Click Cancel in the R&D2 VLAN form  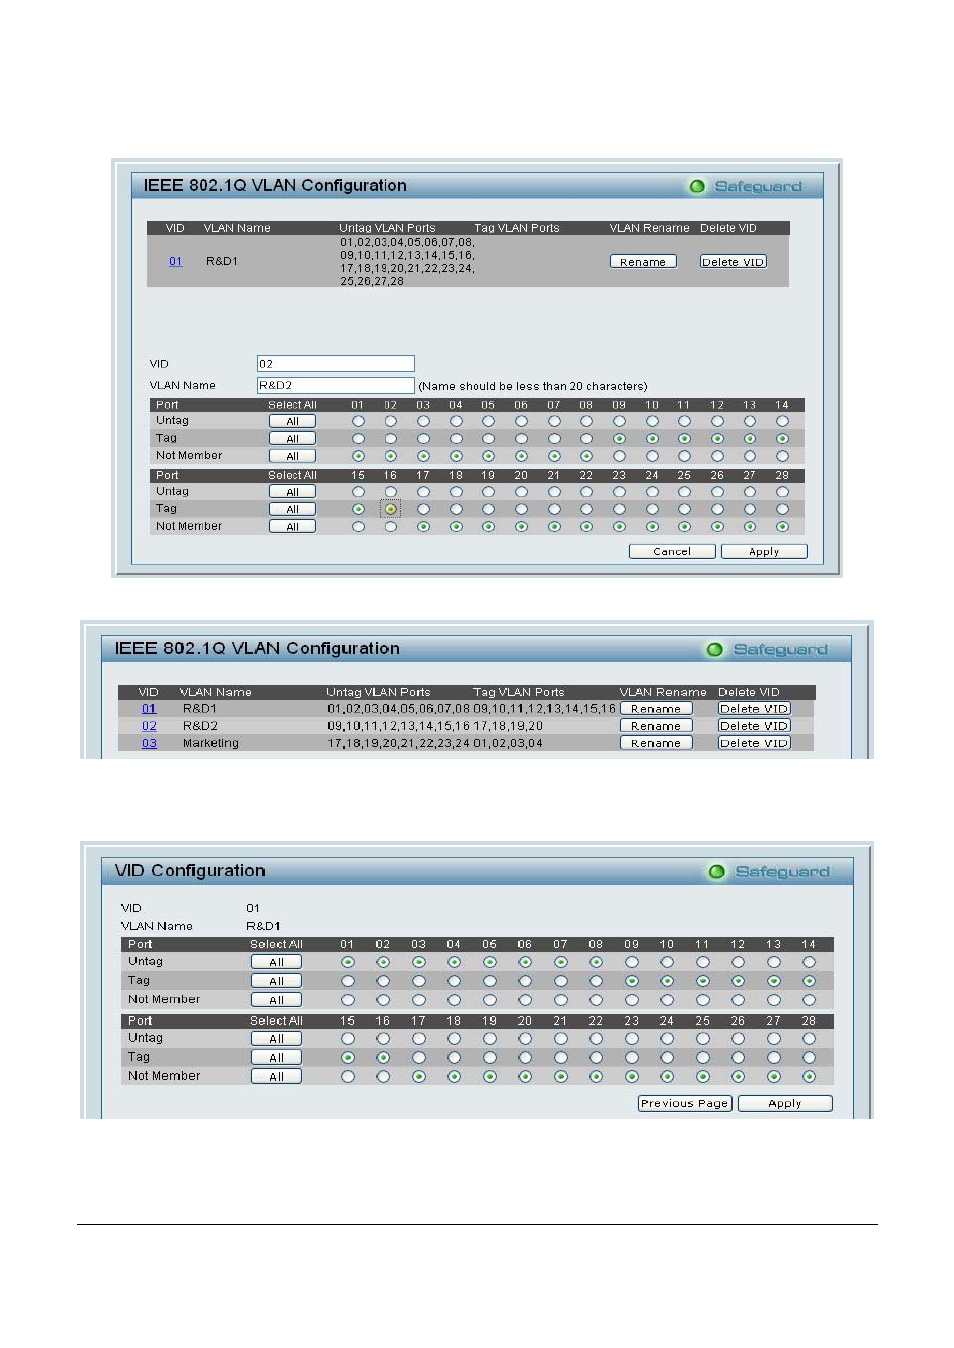point(672,551)
